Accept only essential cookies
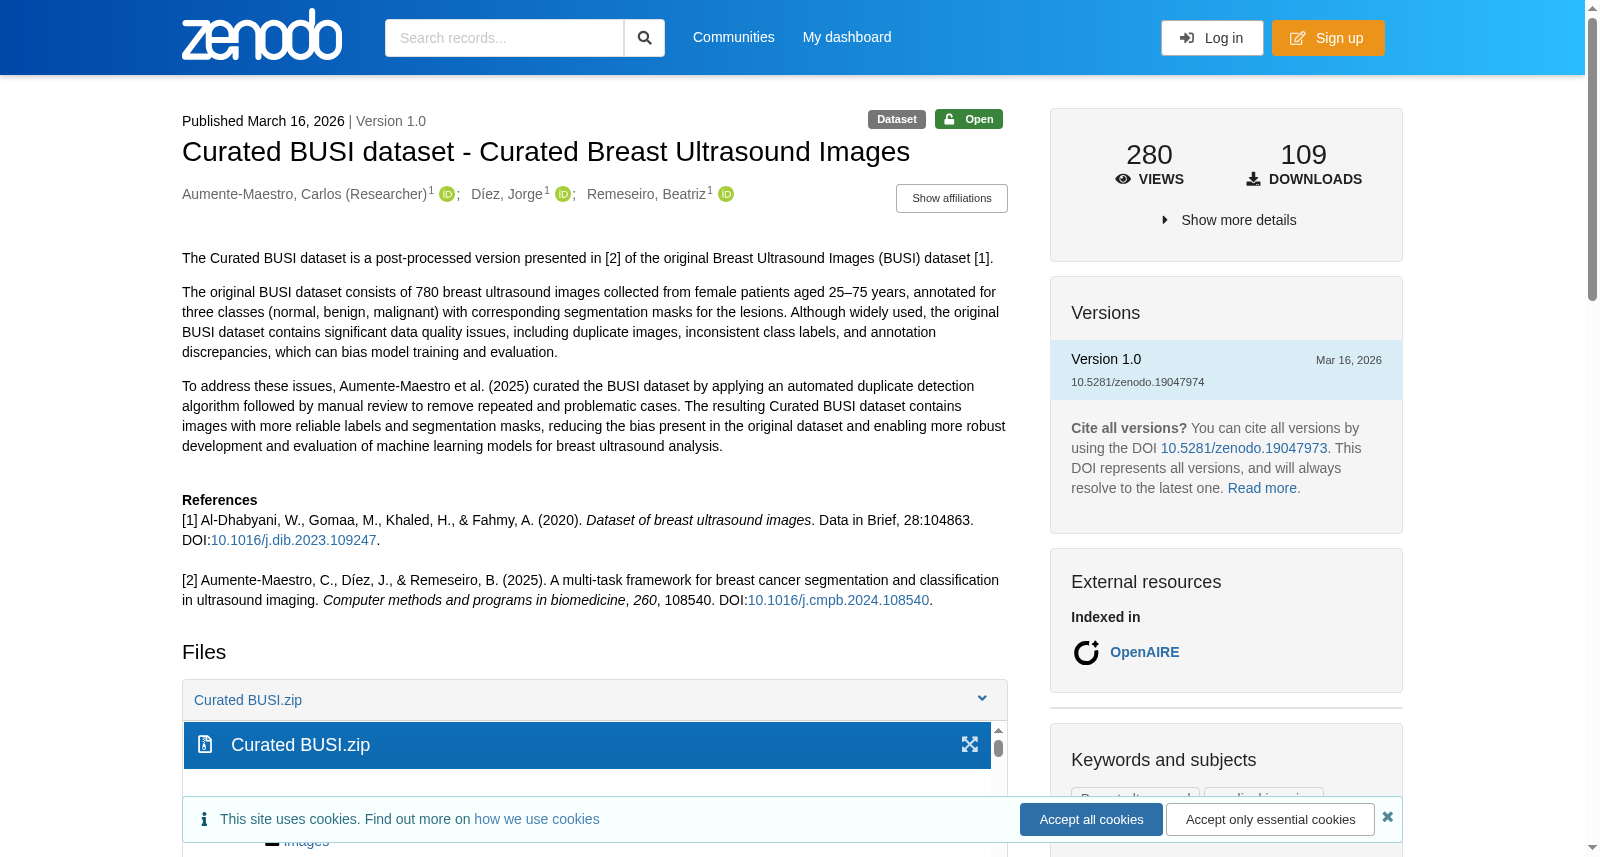The width and height of the screenshot is (1600, 857). coord(1270,820)
